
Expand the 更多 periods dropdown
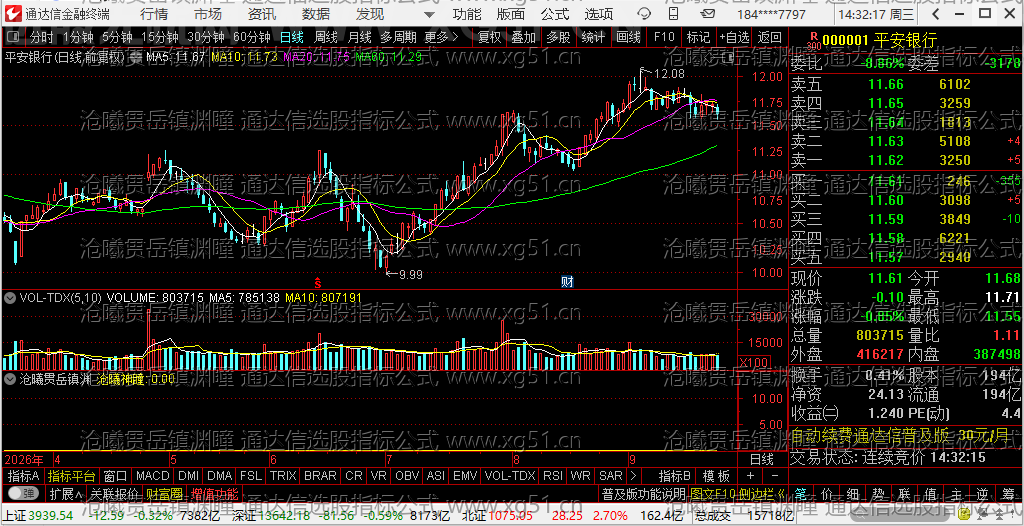point(441,38)
